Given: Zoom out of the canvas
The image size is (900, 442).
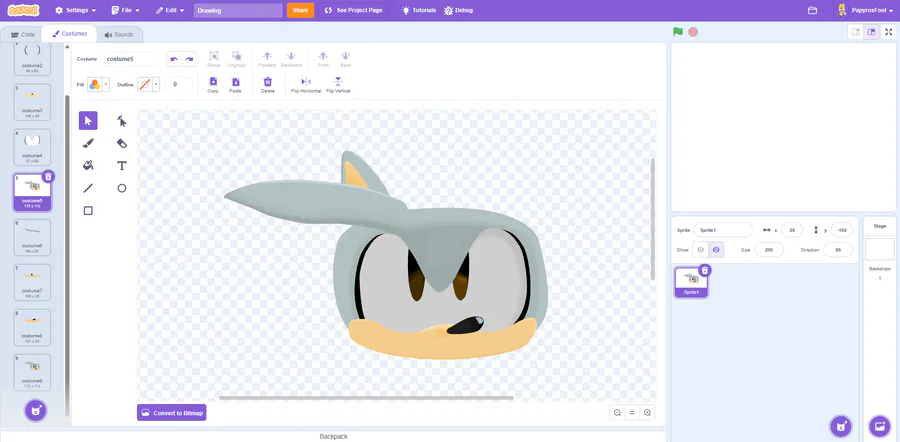Looking at the screenshot, I should coord(617,413).
